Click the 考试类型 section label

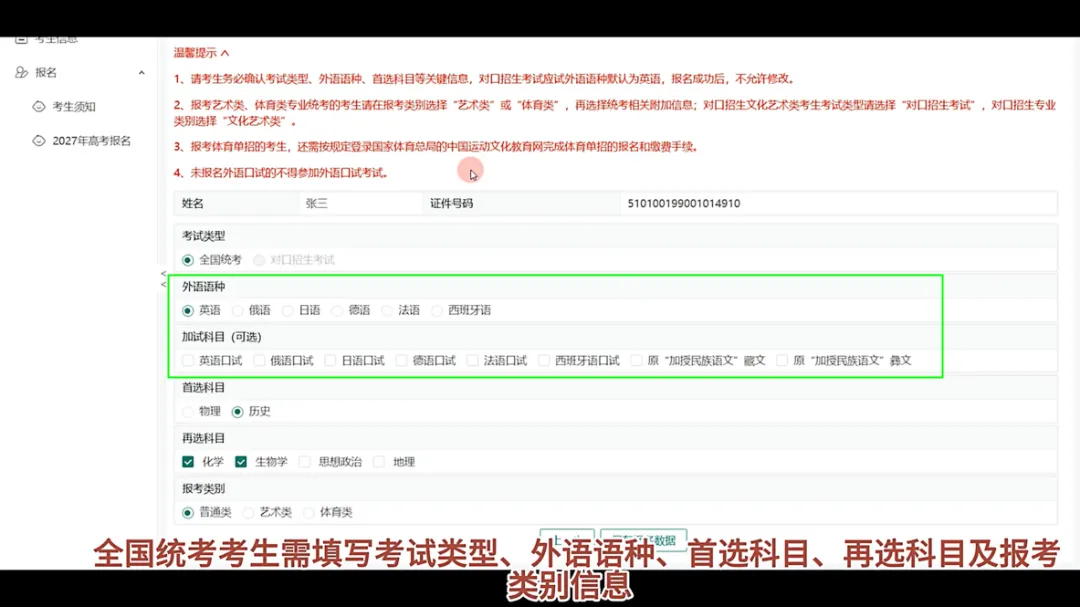[x=203, y=236]
